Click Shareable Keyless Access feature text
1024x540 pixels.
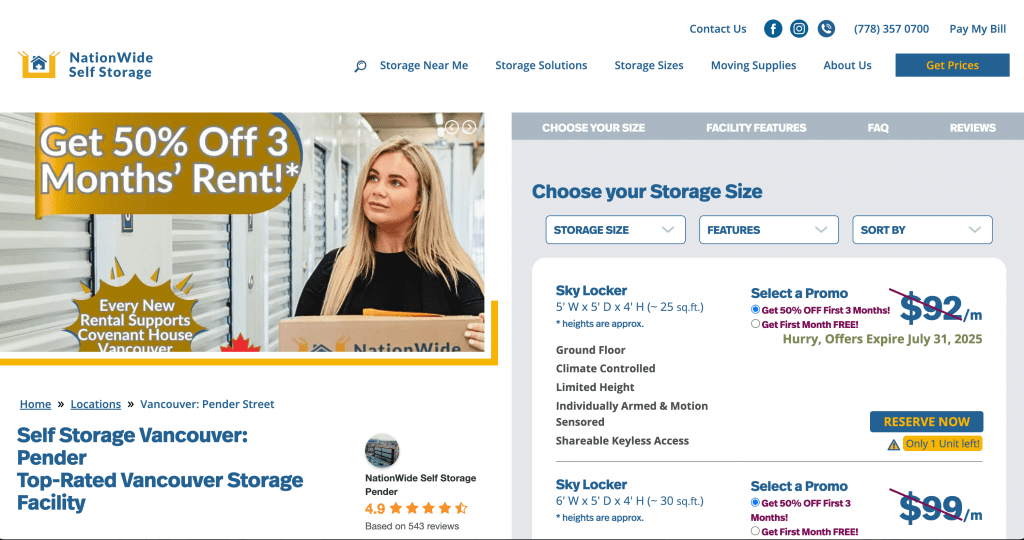[x=622, y=441]
